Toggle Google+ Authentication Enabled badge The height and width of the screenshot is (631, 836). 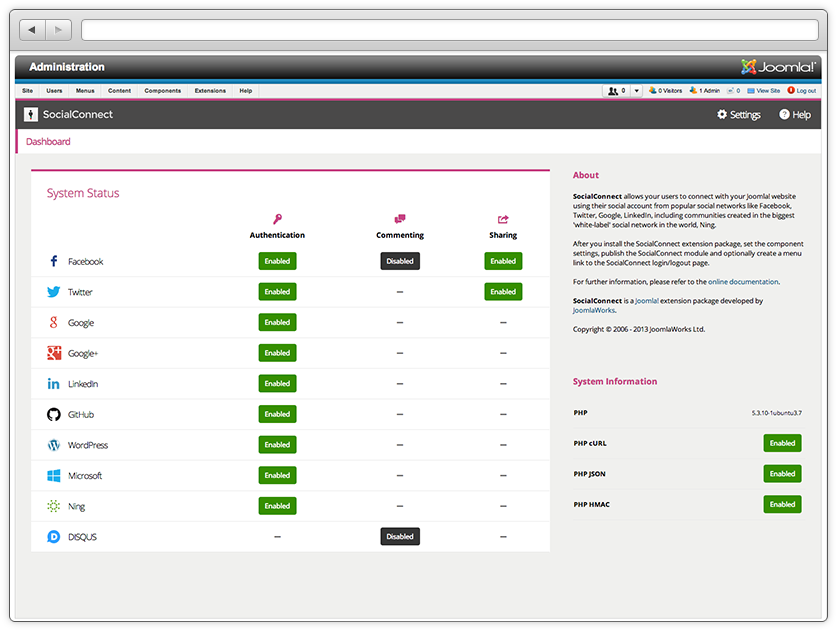[x=277, y=353]
